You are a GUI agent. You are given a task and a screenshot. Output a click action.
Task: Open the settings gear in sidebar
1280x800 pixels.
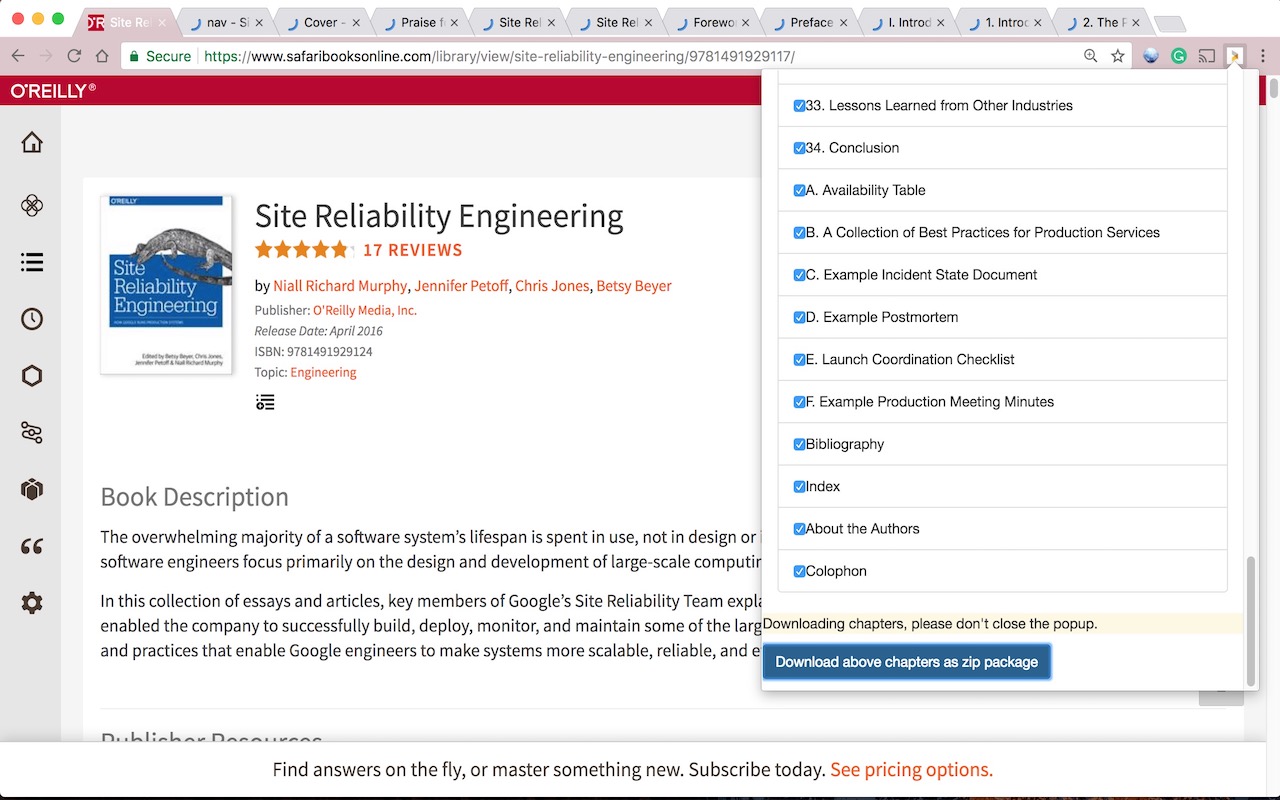[x=32, y=603]
